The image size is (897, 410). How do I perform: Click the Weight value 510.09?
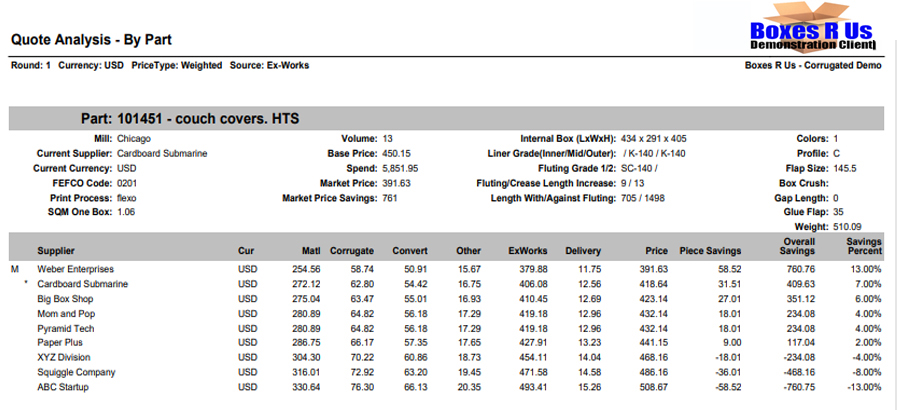pyautogui.click(x=847, y=226)
